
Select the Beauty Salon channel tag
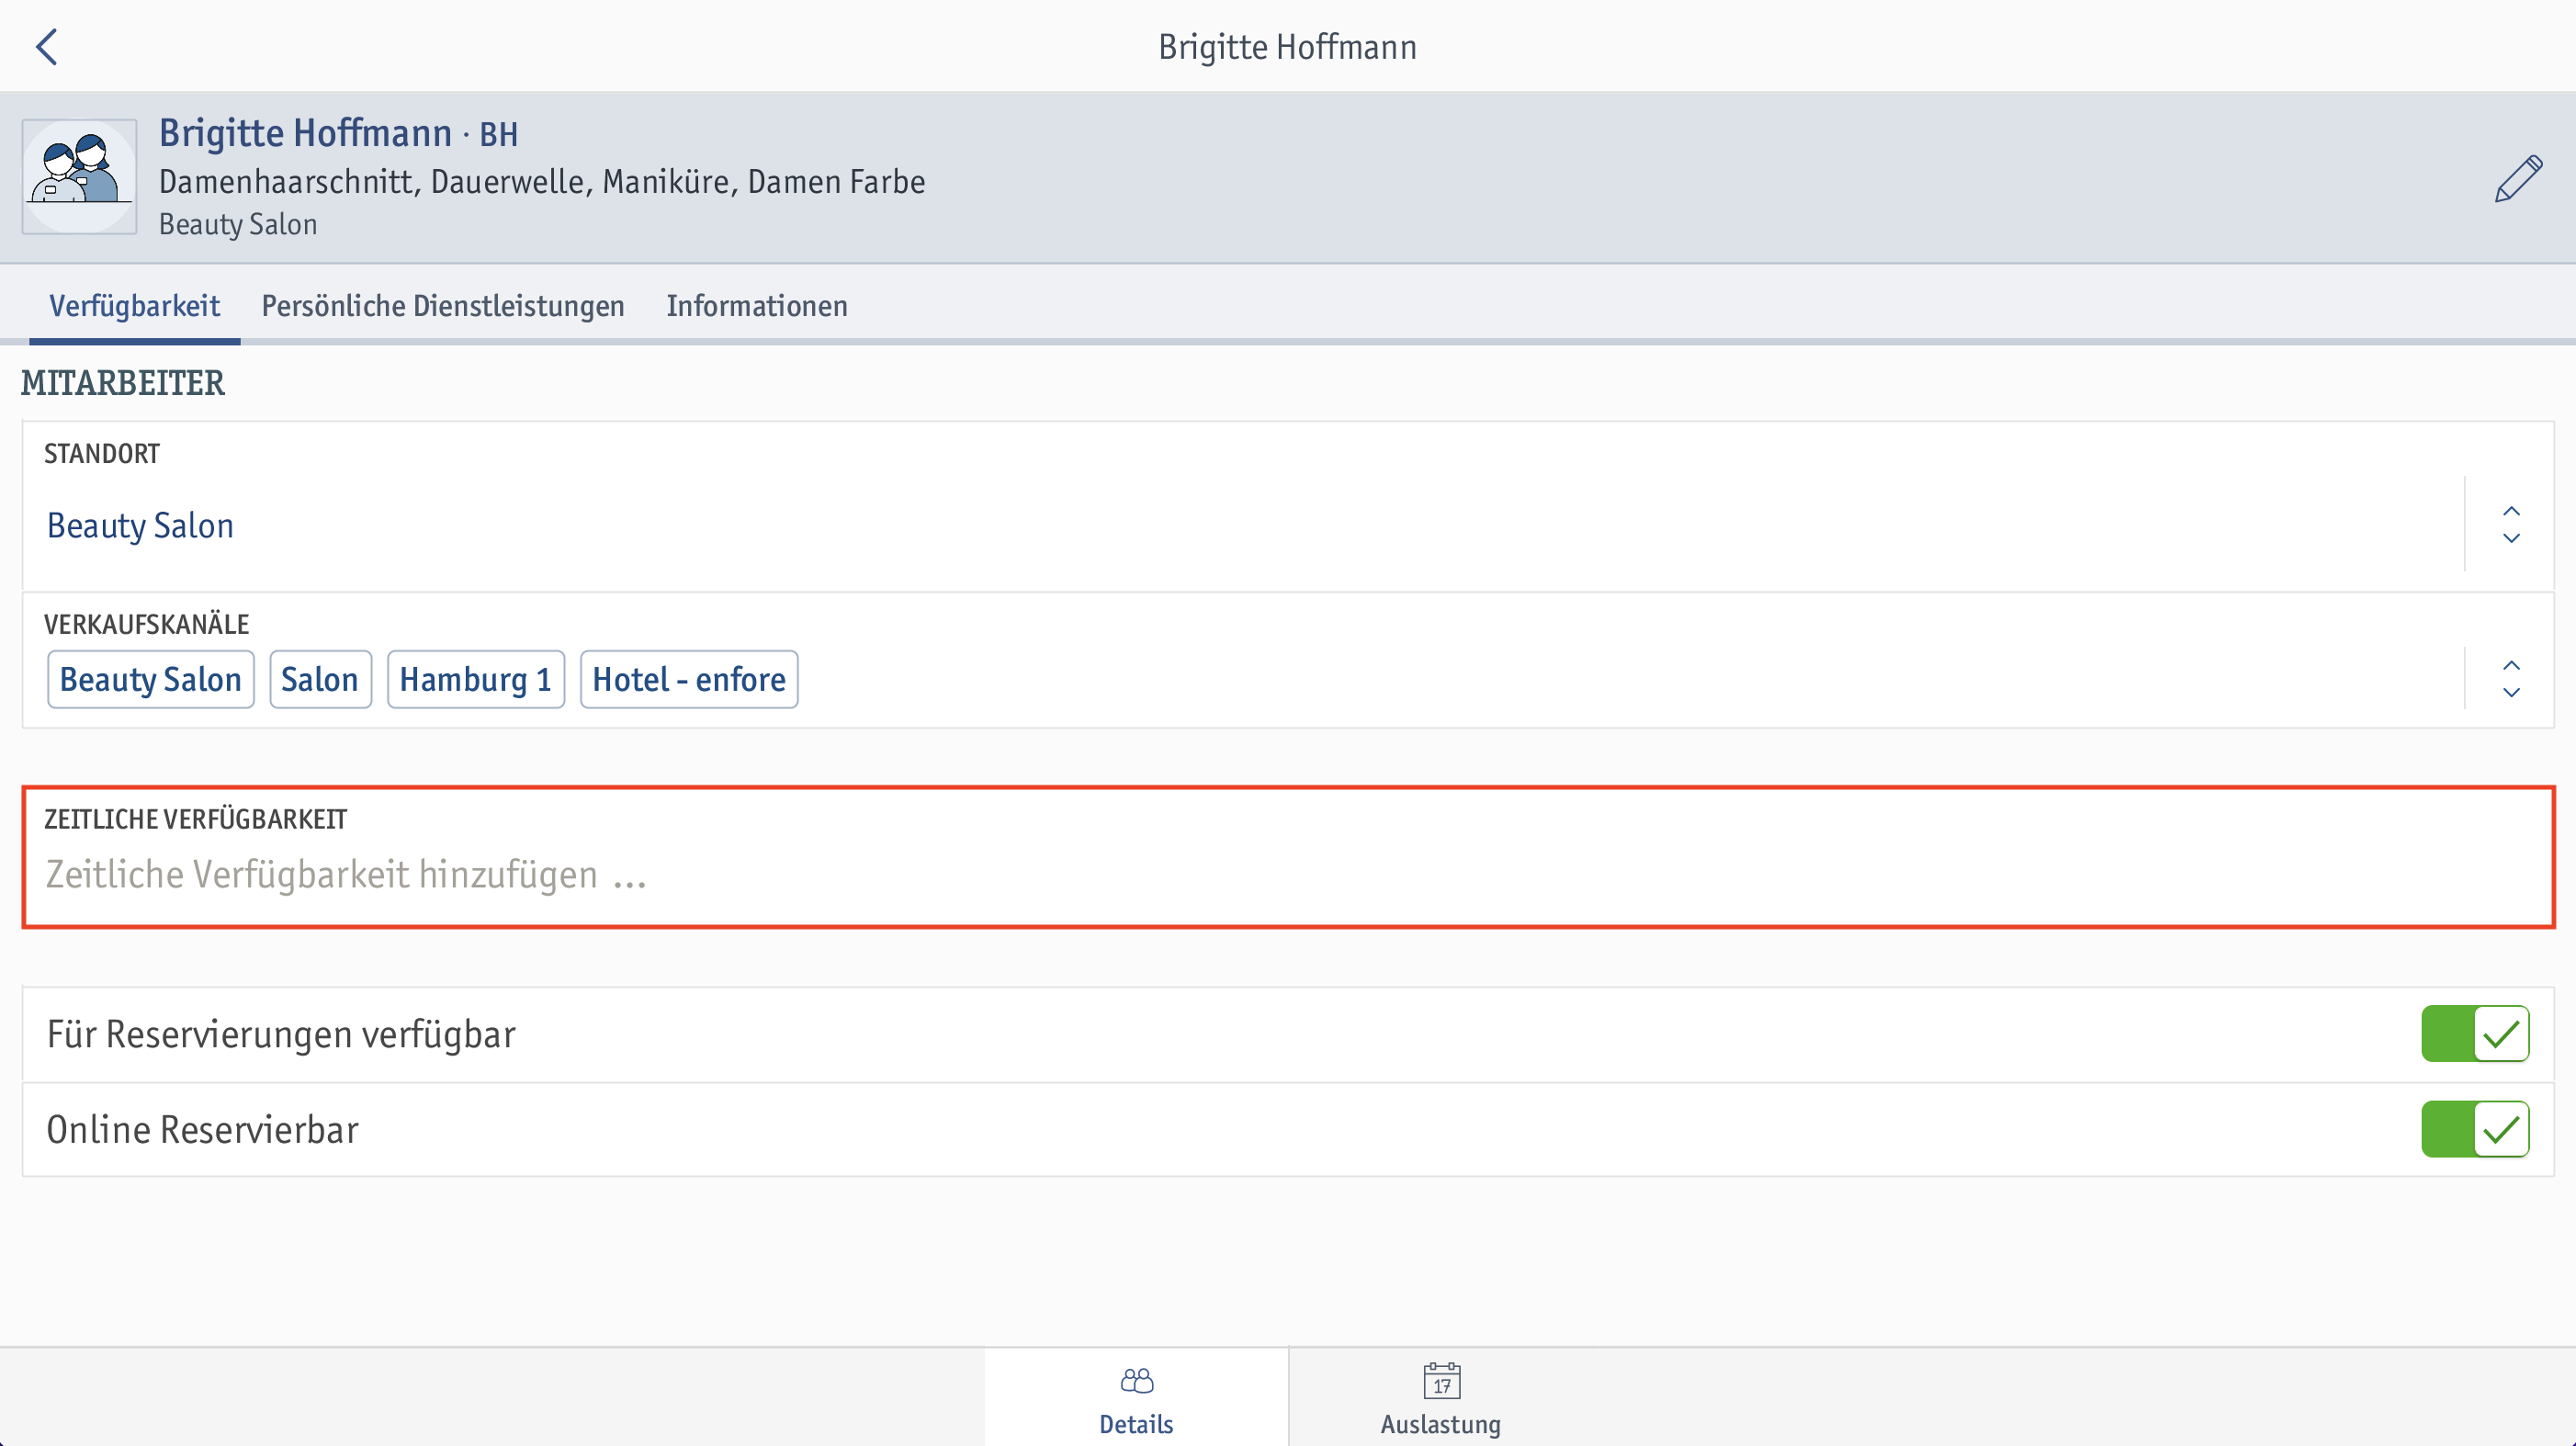(x=151, y=680)
